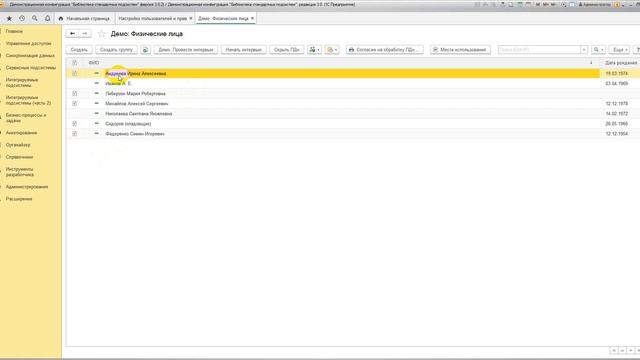The width and height of the screenshot is (640, 360).
Task: Click the calculator icon in title bar
Action: [520, 4]
